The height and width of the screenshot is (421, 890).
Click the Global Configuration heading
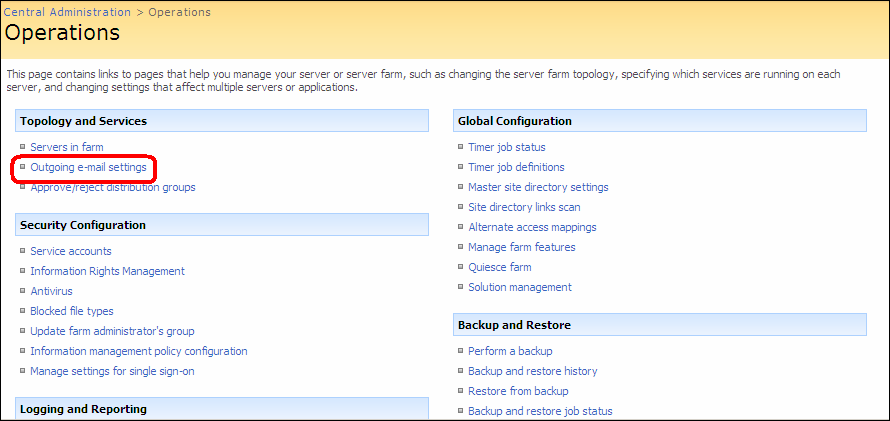pos(515,121)
